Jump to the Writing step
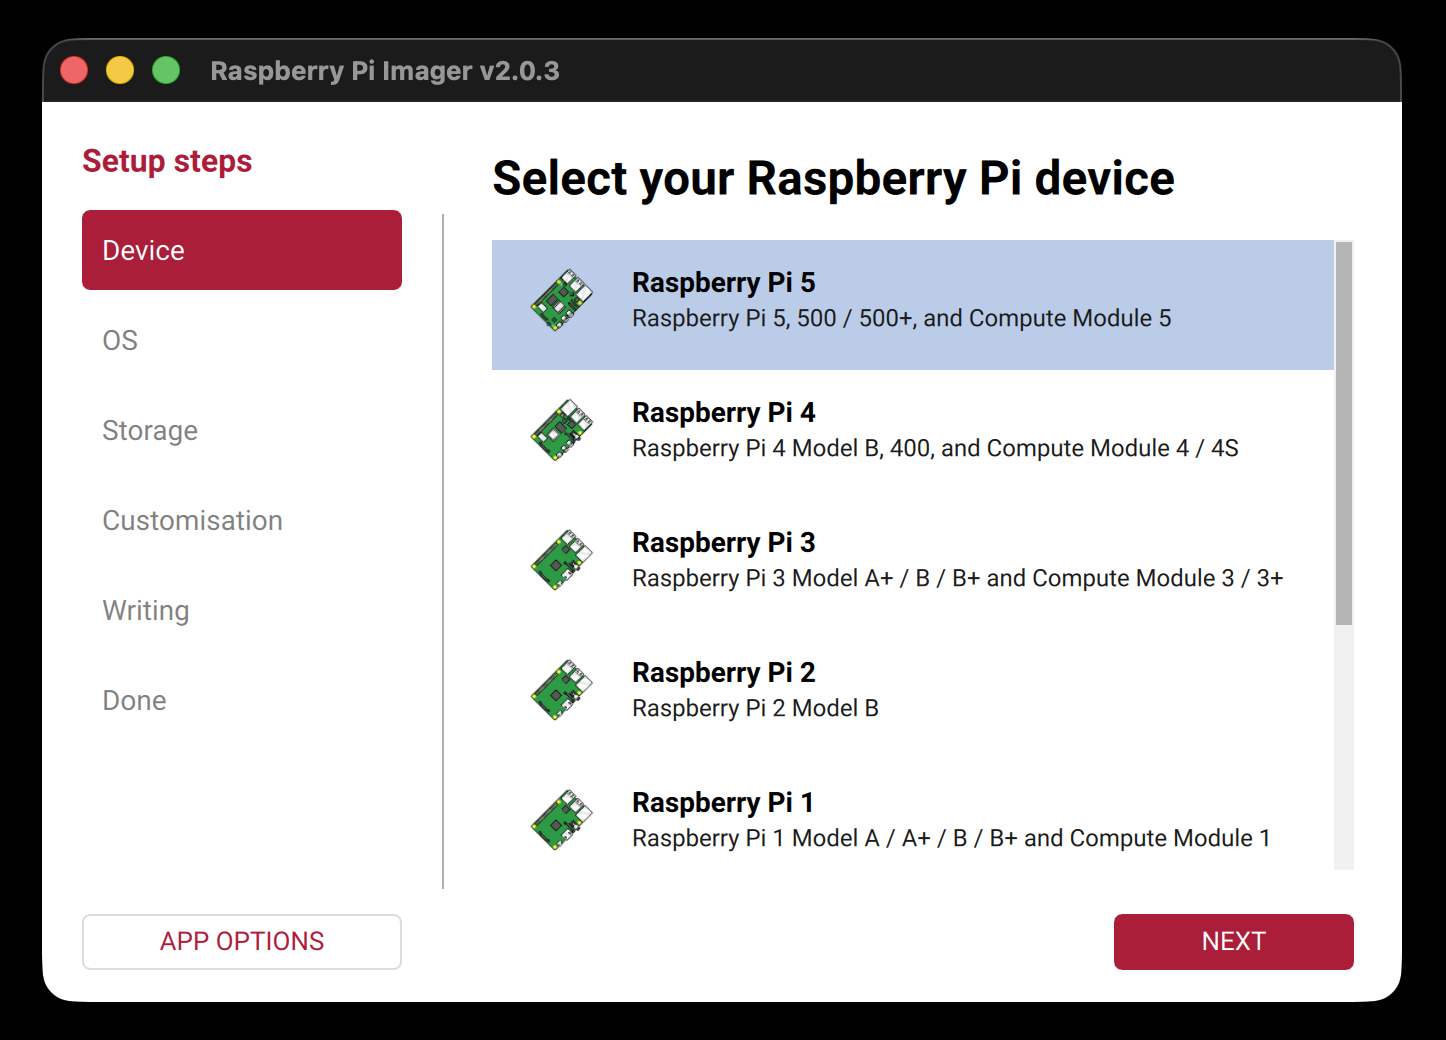The width and height of the screenshot is (1446, 1040). point(146,610)
